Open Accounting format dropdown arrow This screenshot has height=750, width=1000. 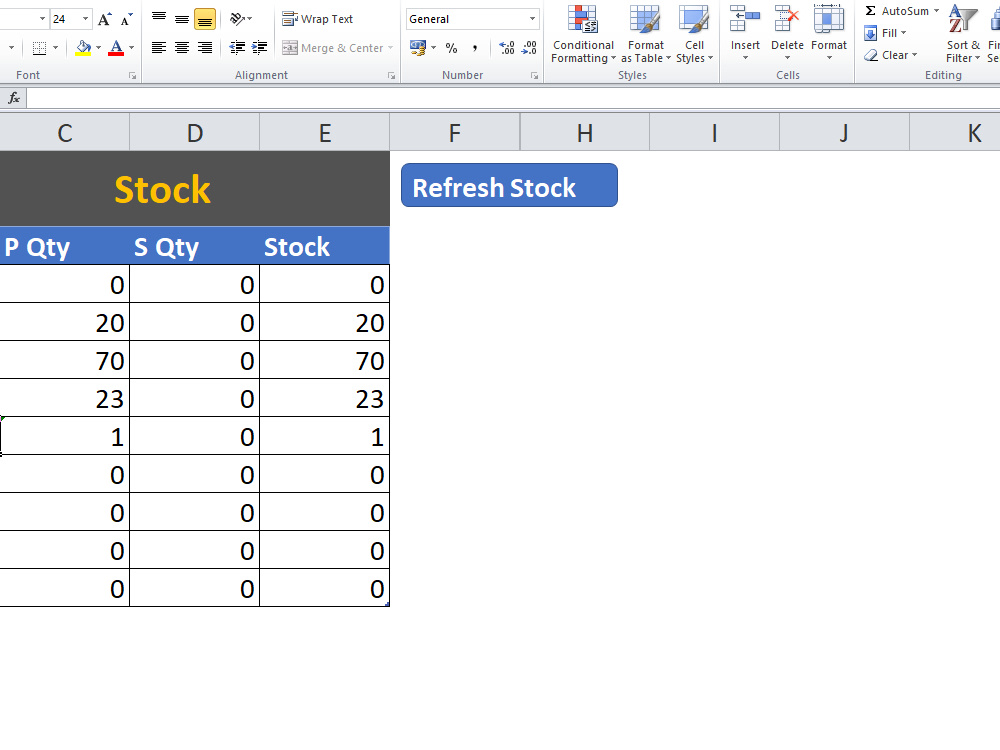[434, 48]
